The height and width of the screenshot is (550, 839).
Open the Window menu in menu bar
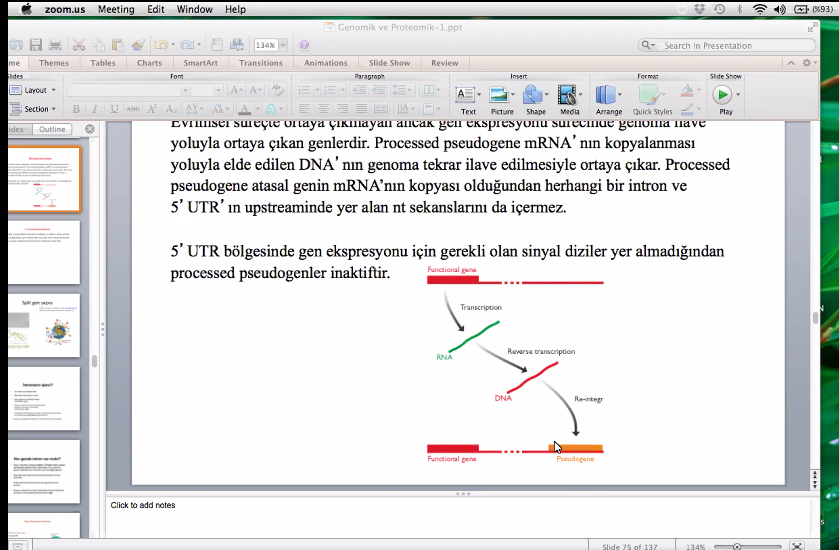194,9
